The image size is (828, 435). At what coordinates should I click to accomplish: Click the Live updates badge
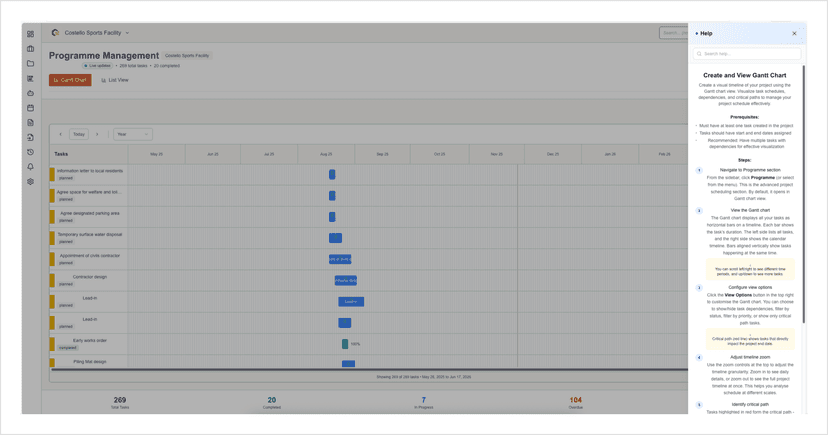pos(97,65)
